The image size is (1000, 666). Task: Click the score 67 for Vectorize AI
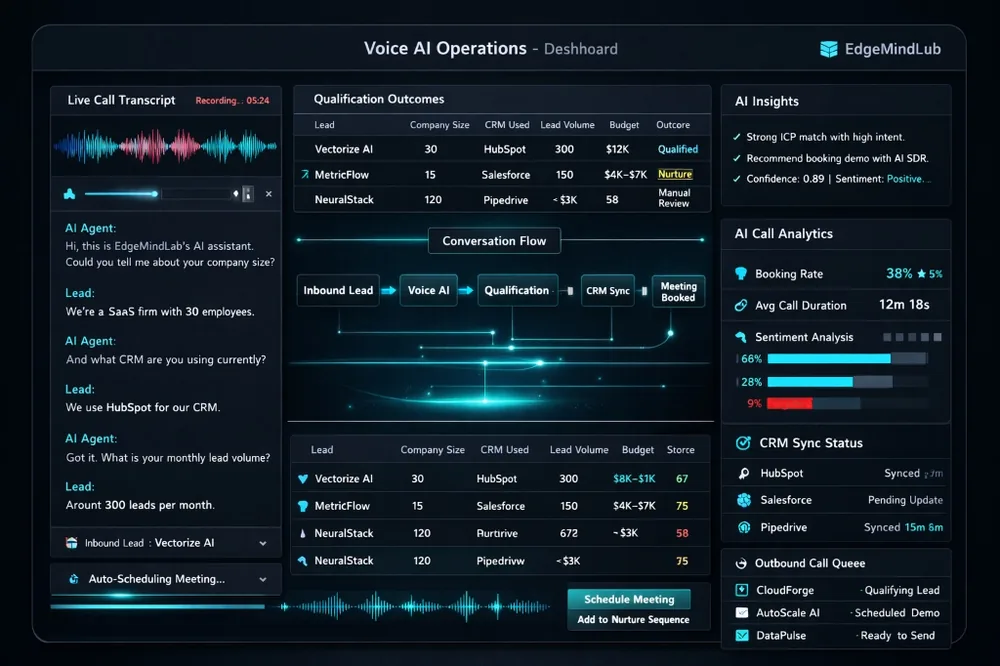[682, 478]
